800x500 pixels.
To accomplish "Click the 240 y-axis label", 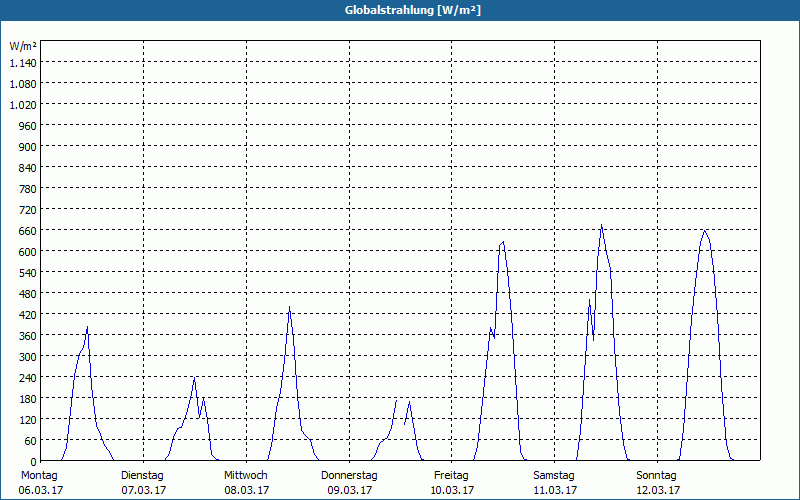I will (28, 378).
